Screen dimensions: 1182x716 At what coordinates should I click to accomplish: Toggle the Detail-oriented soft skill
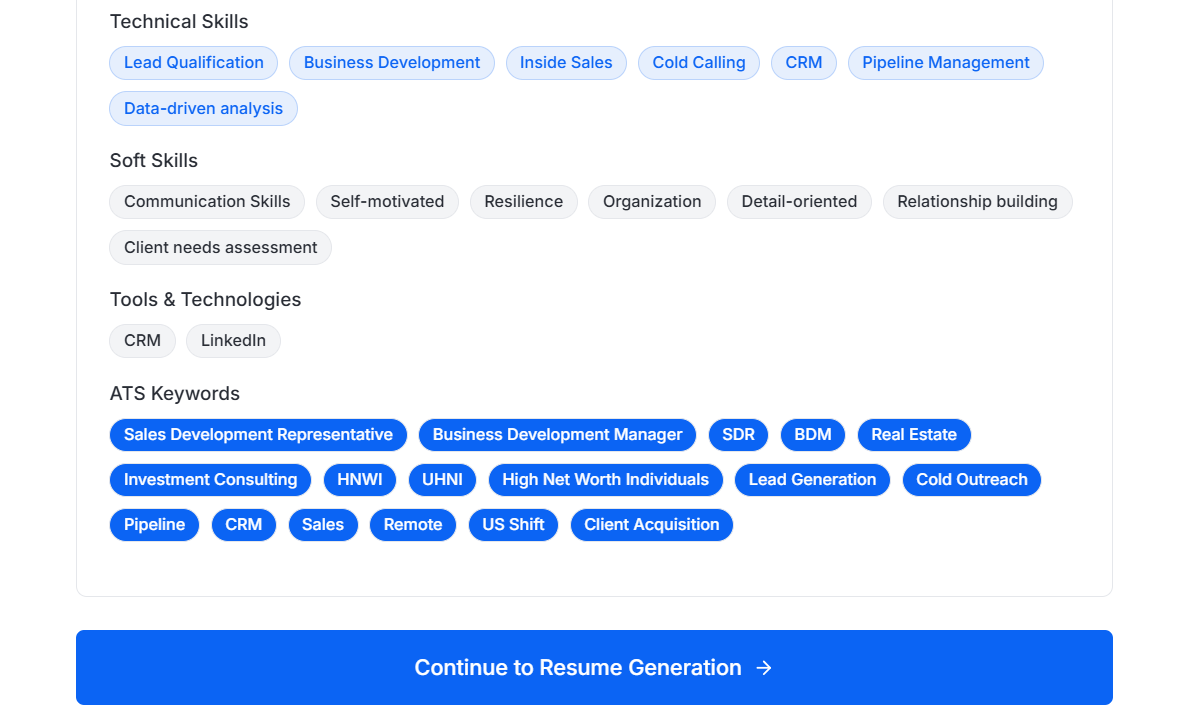coord(799,201)
